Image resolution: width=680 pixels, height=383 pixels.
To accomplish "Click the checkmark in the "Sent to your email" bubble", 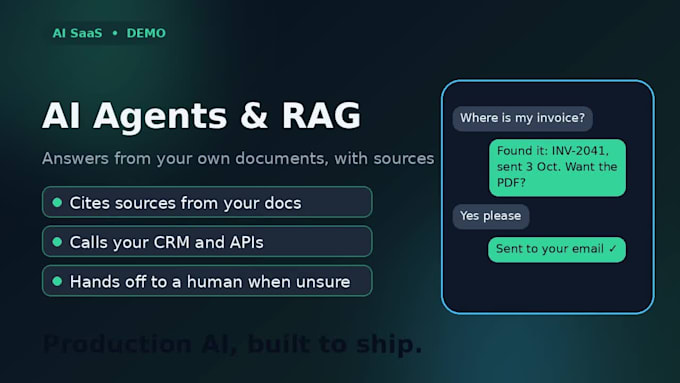I will 612,249.
